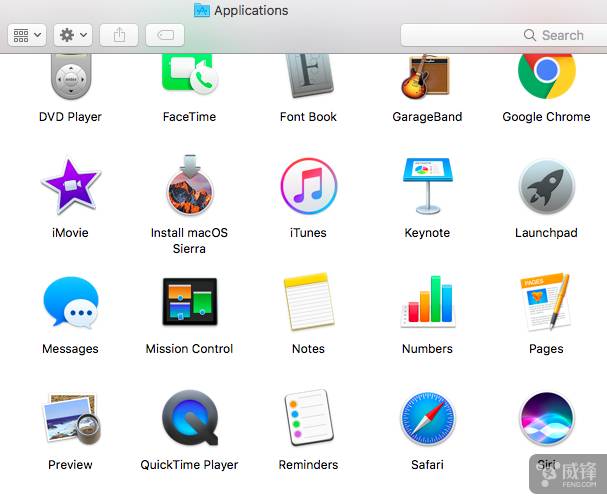Open the Action gear menu

[x=73, y=35]
